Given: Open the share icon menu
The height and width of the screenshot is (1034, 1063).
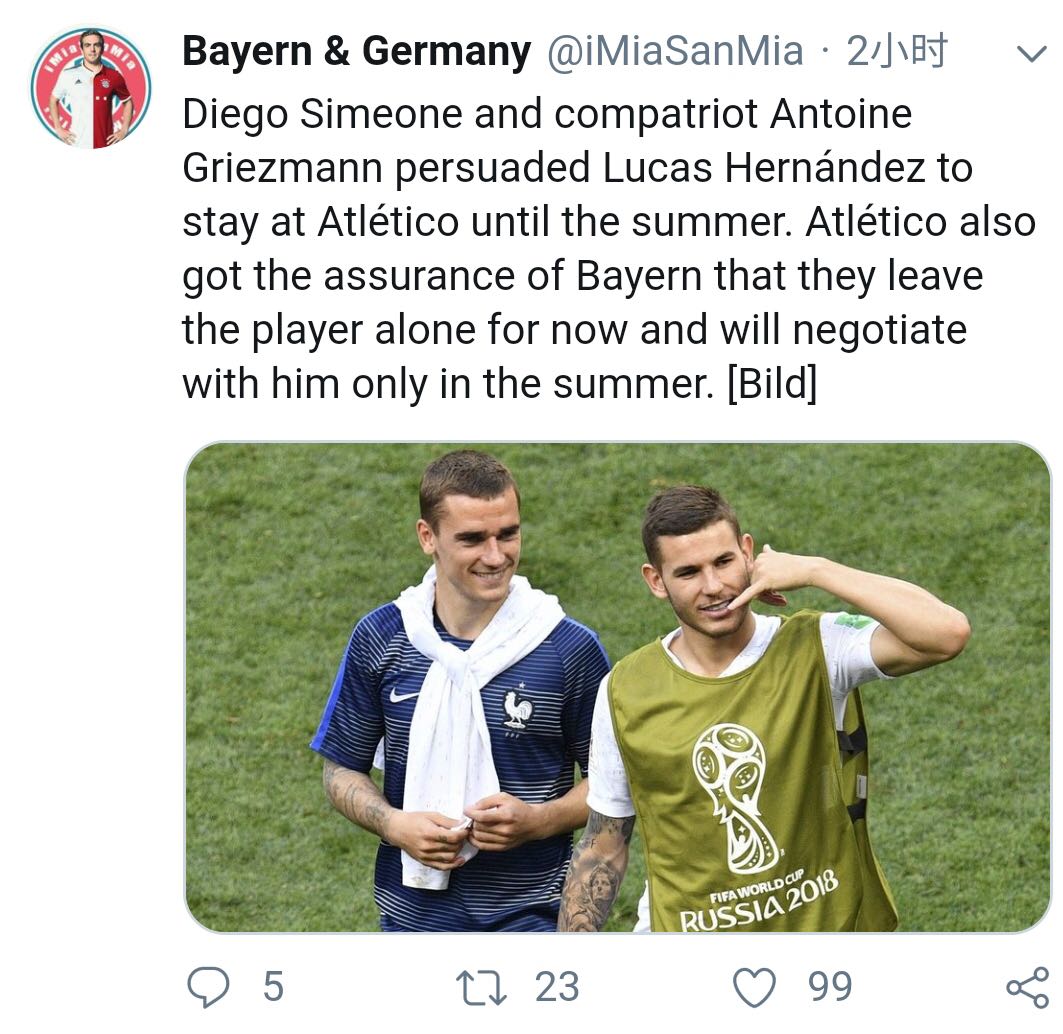Looking at the screenshot, I should [x=1027, y=987].
